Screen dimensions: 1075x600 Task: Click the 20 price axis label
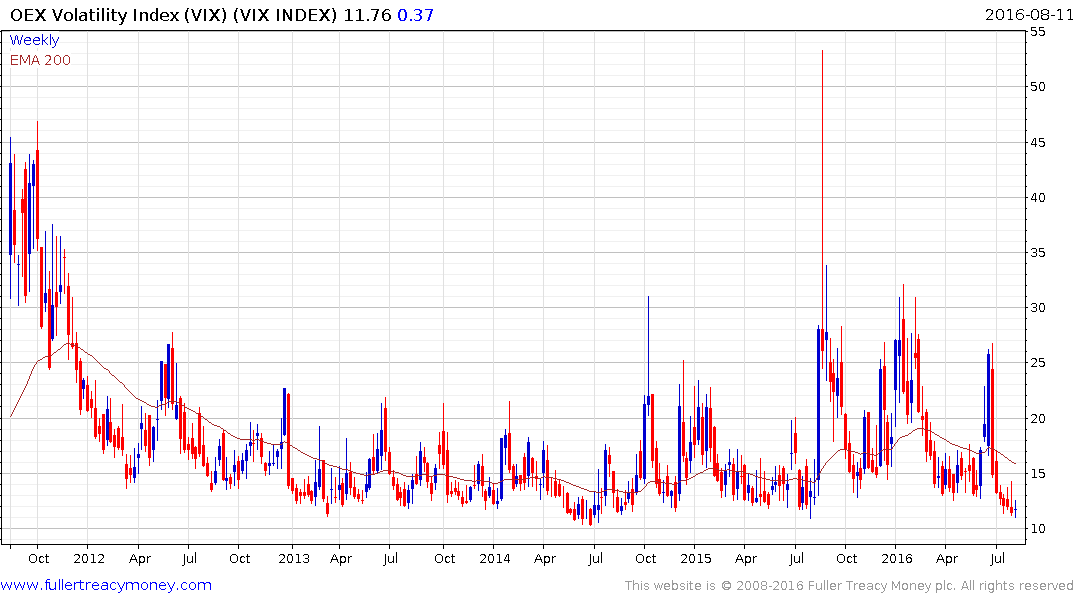[1037, 418]
